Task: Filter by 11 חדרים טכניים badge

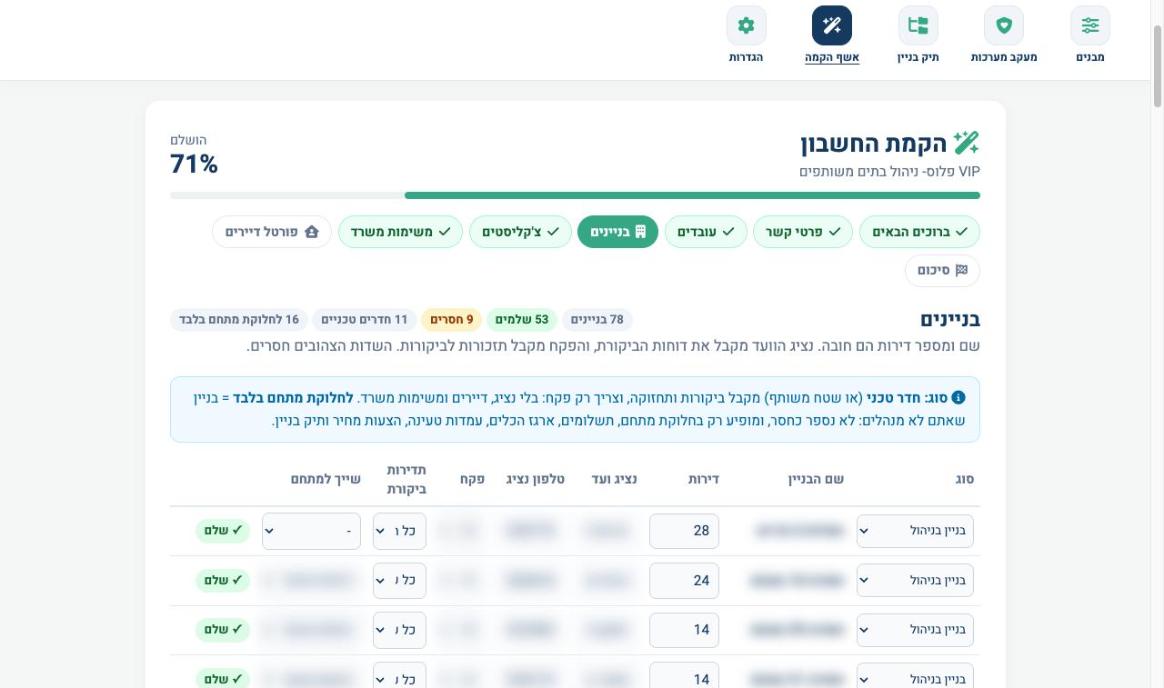Action: [364, 319]
